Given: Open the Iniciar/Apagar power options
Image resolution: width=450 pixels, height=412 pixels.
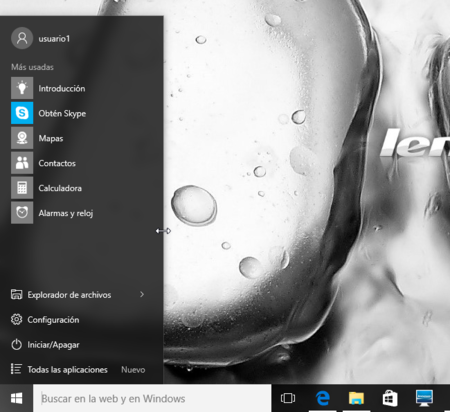Looking at the screenshot, I should tap(45, 344).
